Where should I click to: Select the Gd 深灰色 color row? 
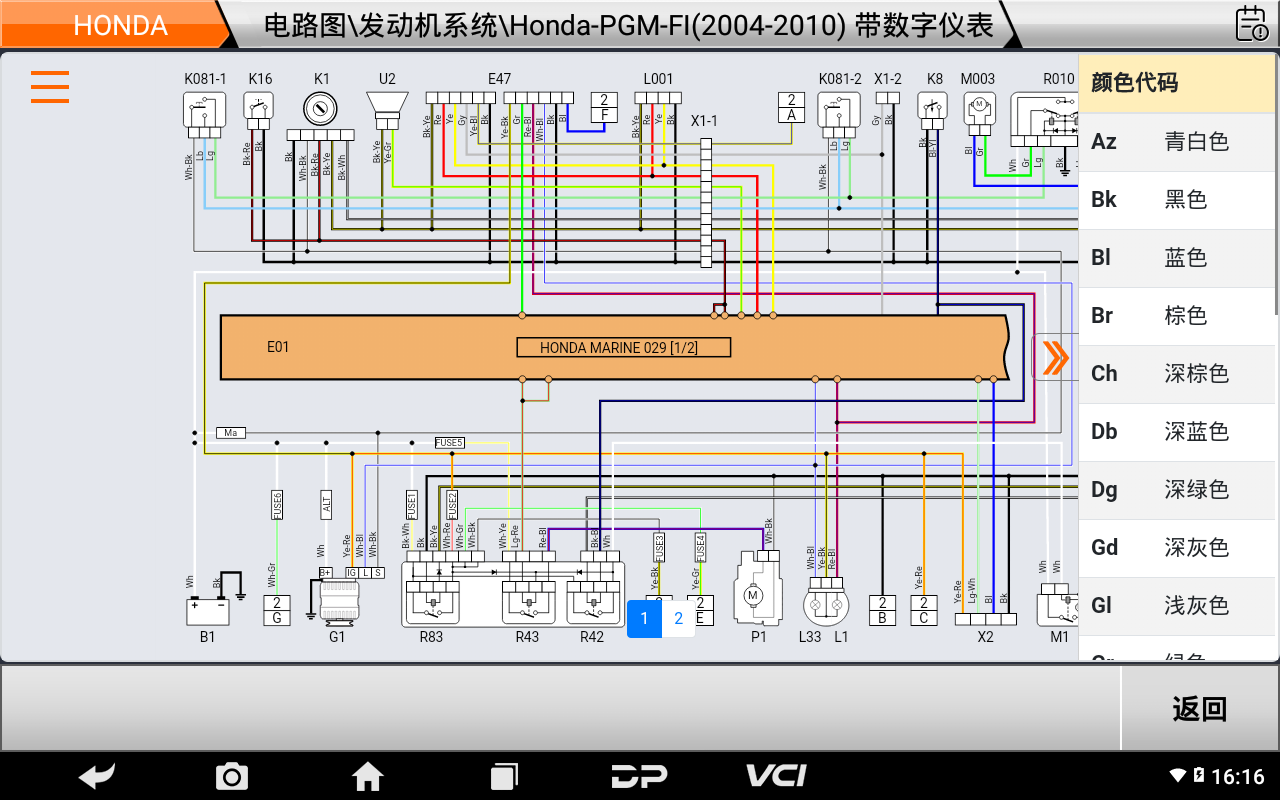(x=1178, y=547)
